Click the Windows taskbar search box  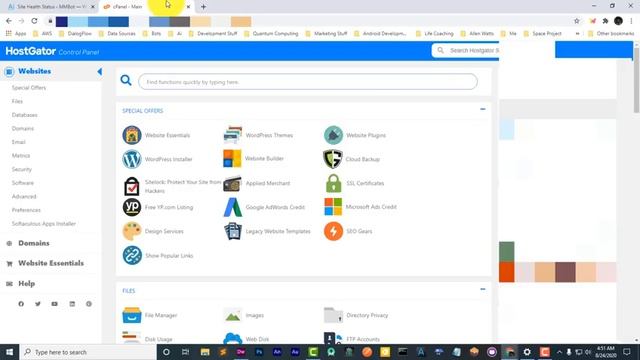tap(88, 352)
